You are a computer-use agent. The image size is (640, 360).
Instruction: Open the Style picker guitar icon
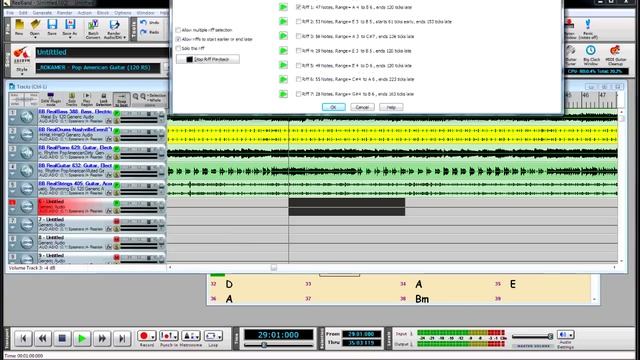[x=21, y=53]
